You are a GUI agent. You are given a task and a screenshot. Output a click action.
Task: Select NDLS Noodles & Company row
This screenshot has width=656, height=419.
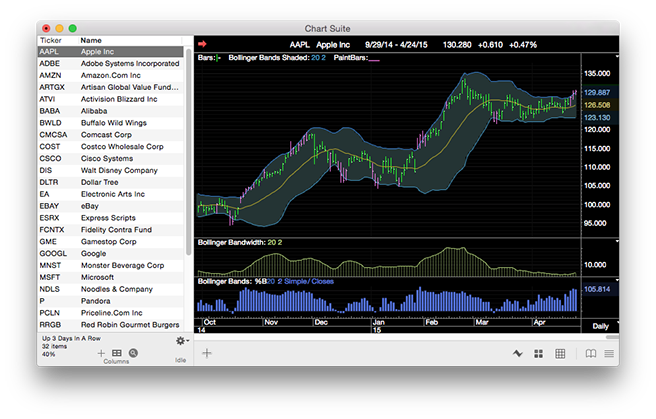point(110,289)
